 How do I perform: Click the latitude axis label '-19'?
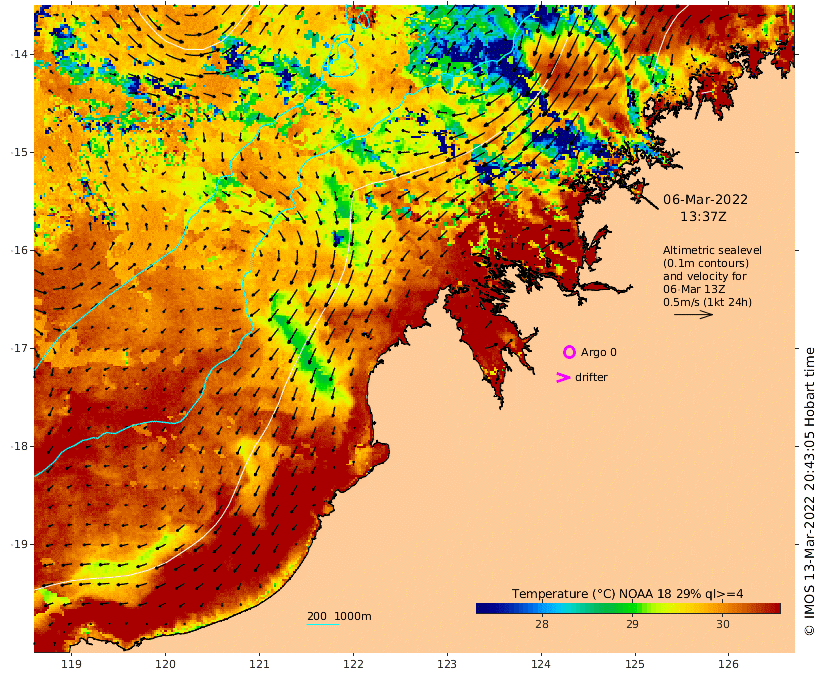(19, 544)
